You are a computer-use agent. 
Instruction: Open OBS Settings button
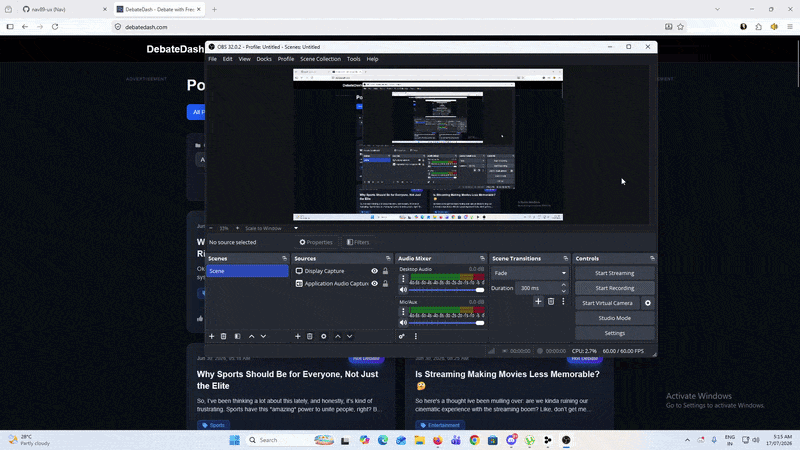point(614,333)
